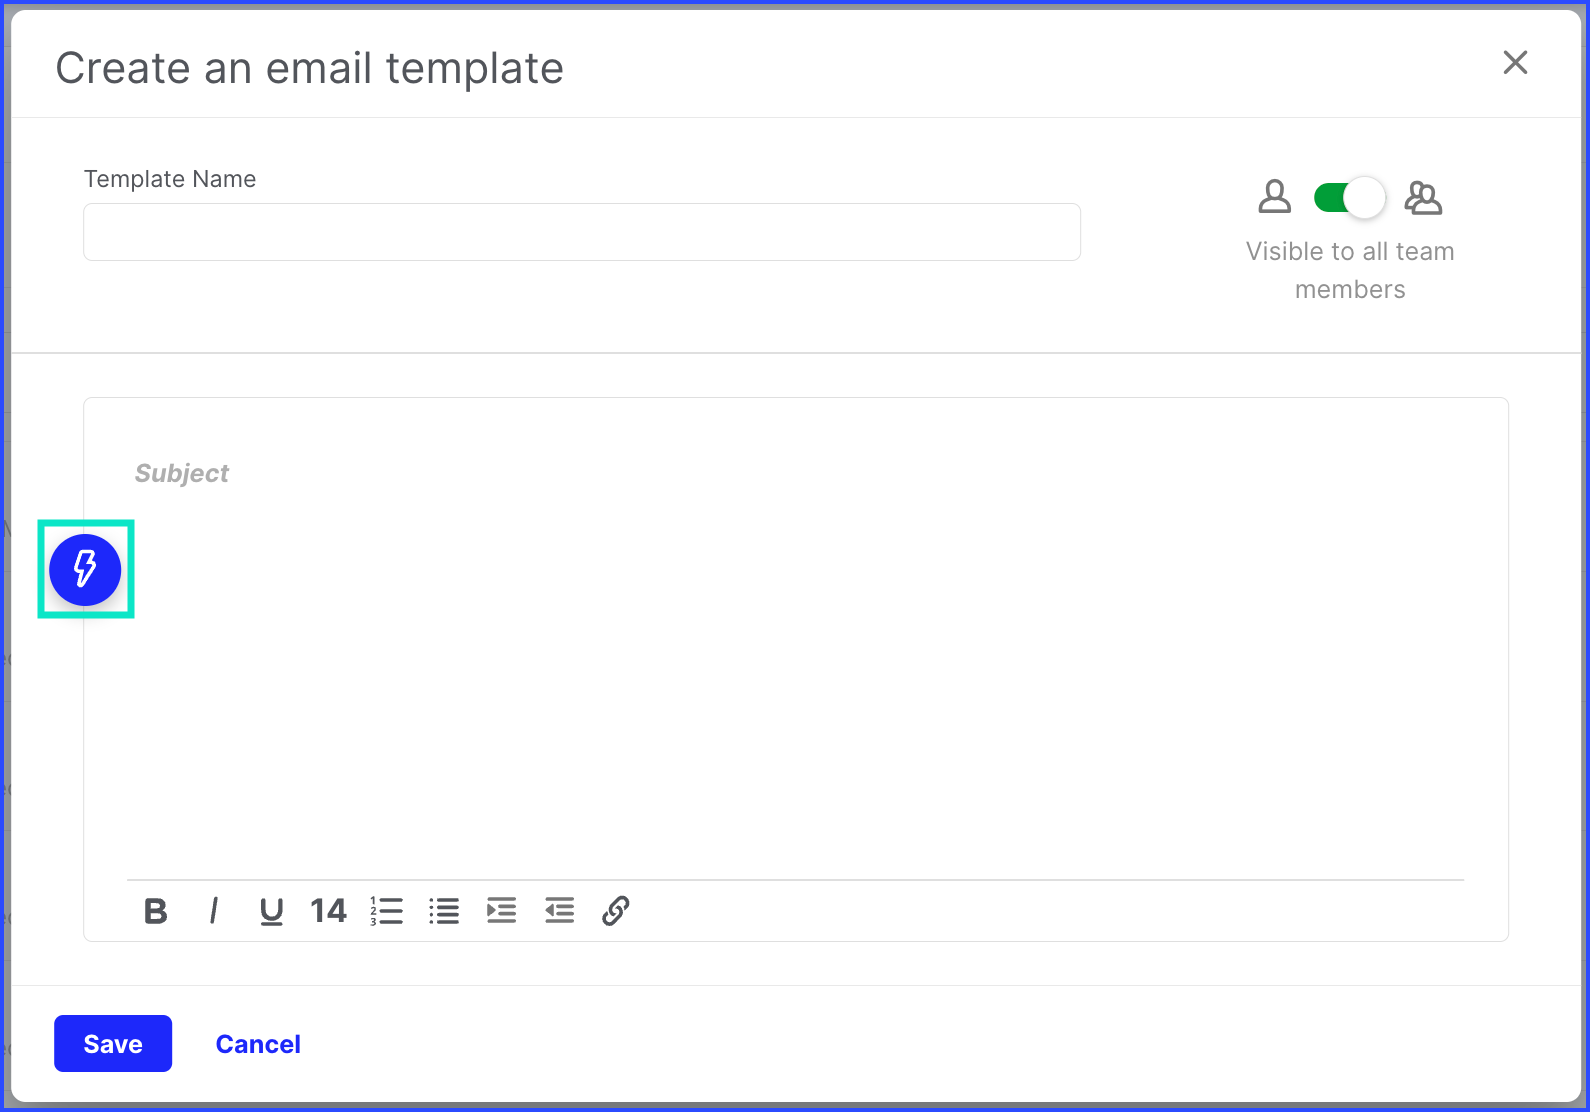
Task: Close the email template dialog
Action: pos(1516,62)
